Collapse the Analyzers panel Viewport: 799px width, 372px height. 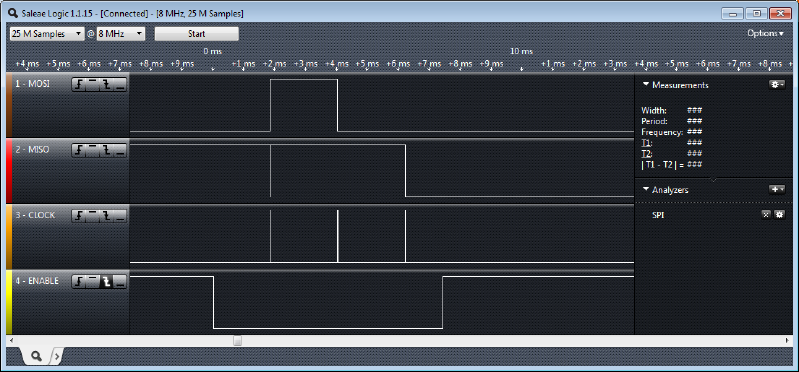pos(646,190)
